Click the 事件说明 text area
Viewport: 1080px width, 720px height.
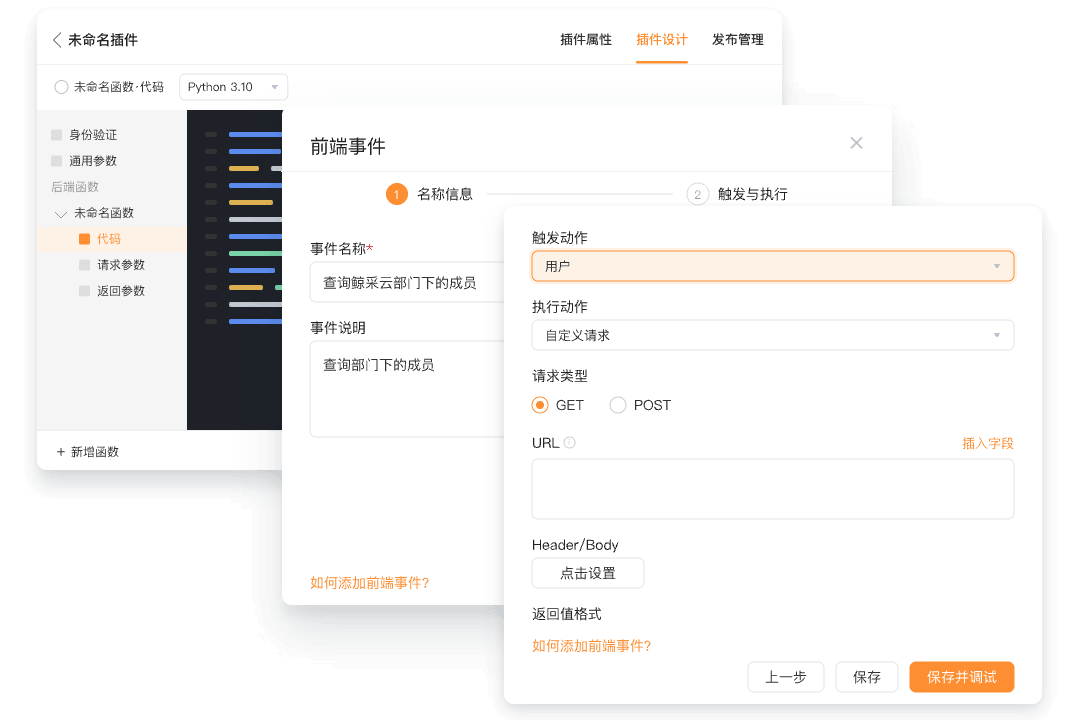pyautogui.click(x=407, y=389)
